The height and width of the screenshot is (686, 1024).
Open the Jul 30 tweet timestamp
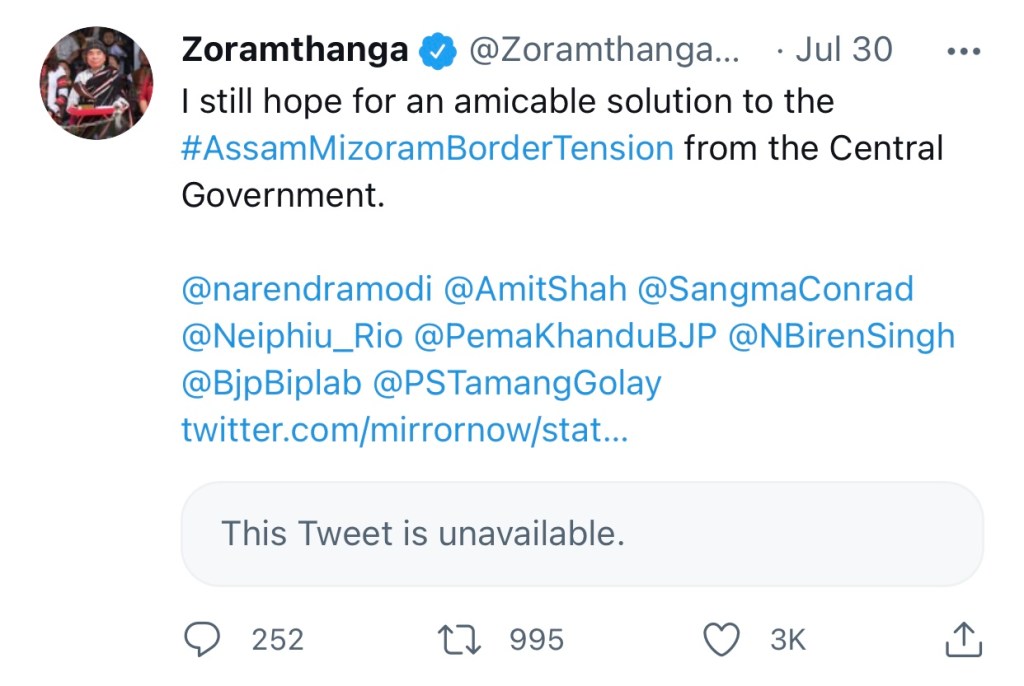(x=843, y=50)
